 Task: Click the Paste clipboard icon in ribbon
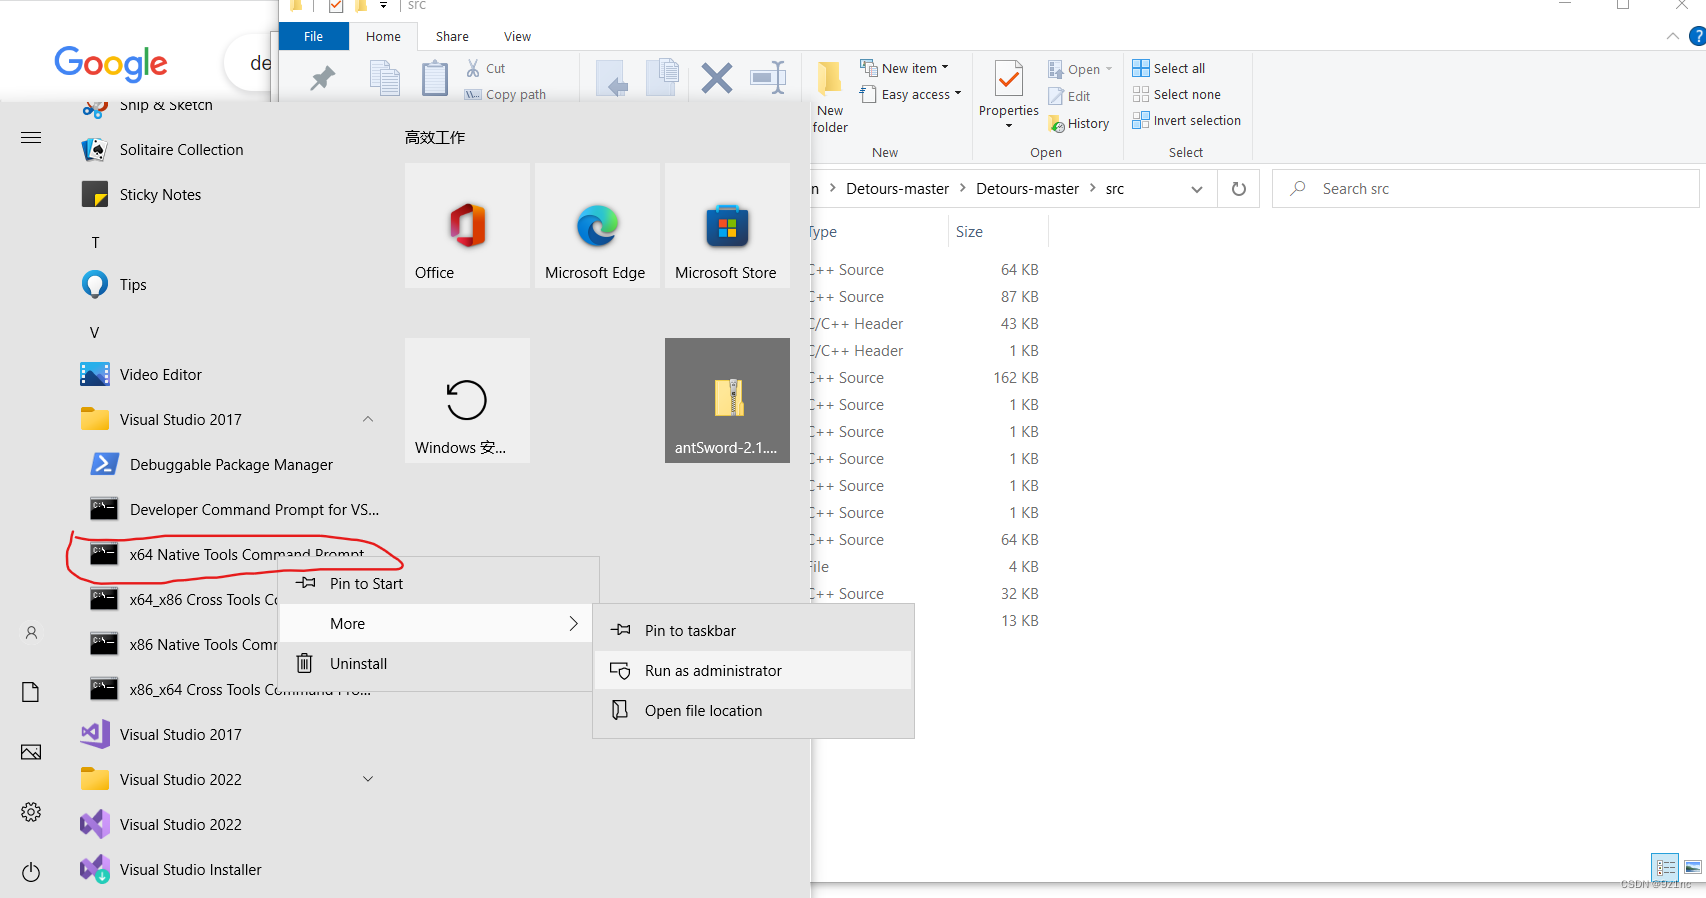coord(435,78)
